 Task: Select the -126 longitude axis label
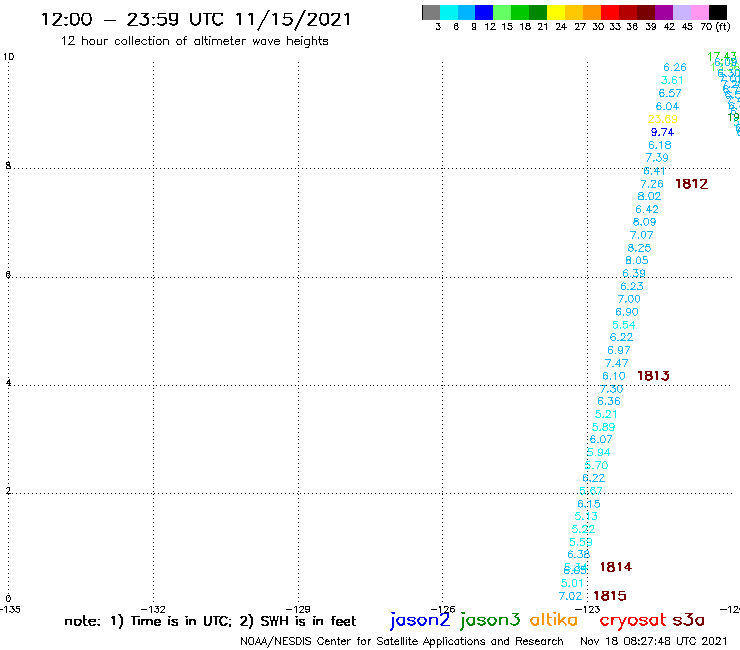pyautogui.click(x=443, y=609)
